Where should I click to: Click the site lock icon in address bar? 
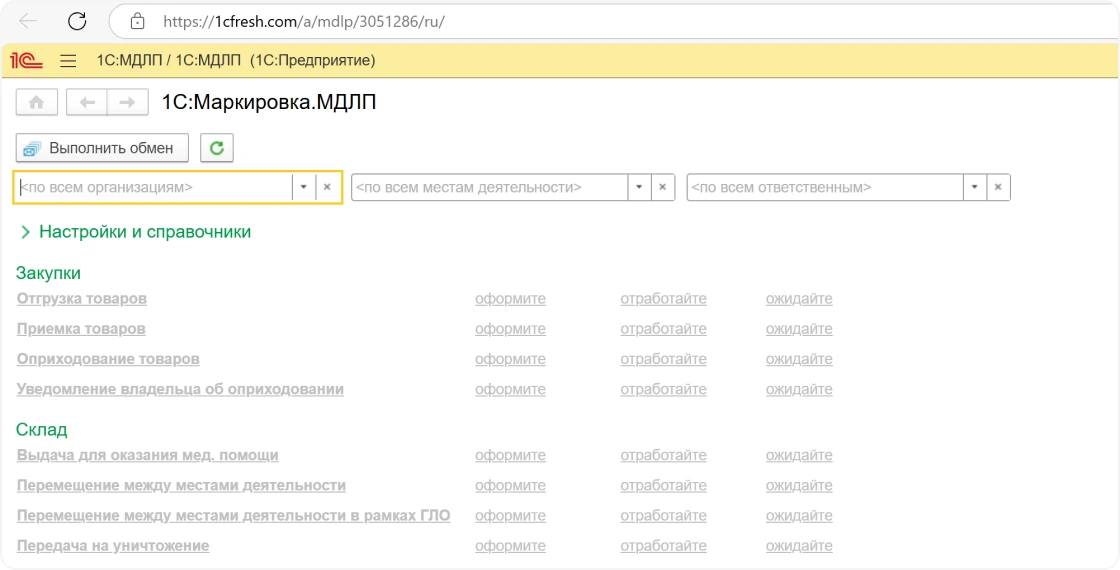point(138,21)
